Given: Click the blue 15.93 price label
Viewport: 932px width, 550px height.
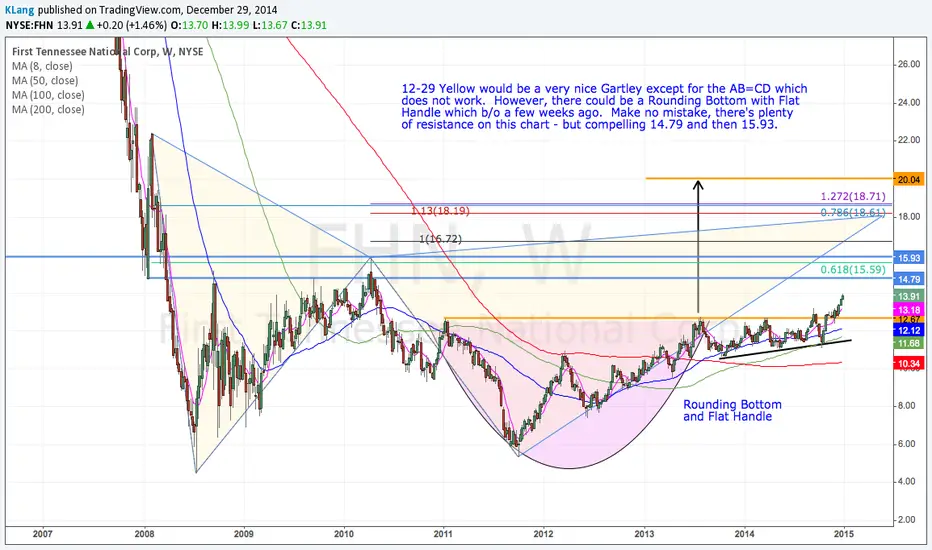Looking at the screenshot, I should pos(909,257).
